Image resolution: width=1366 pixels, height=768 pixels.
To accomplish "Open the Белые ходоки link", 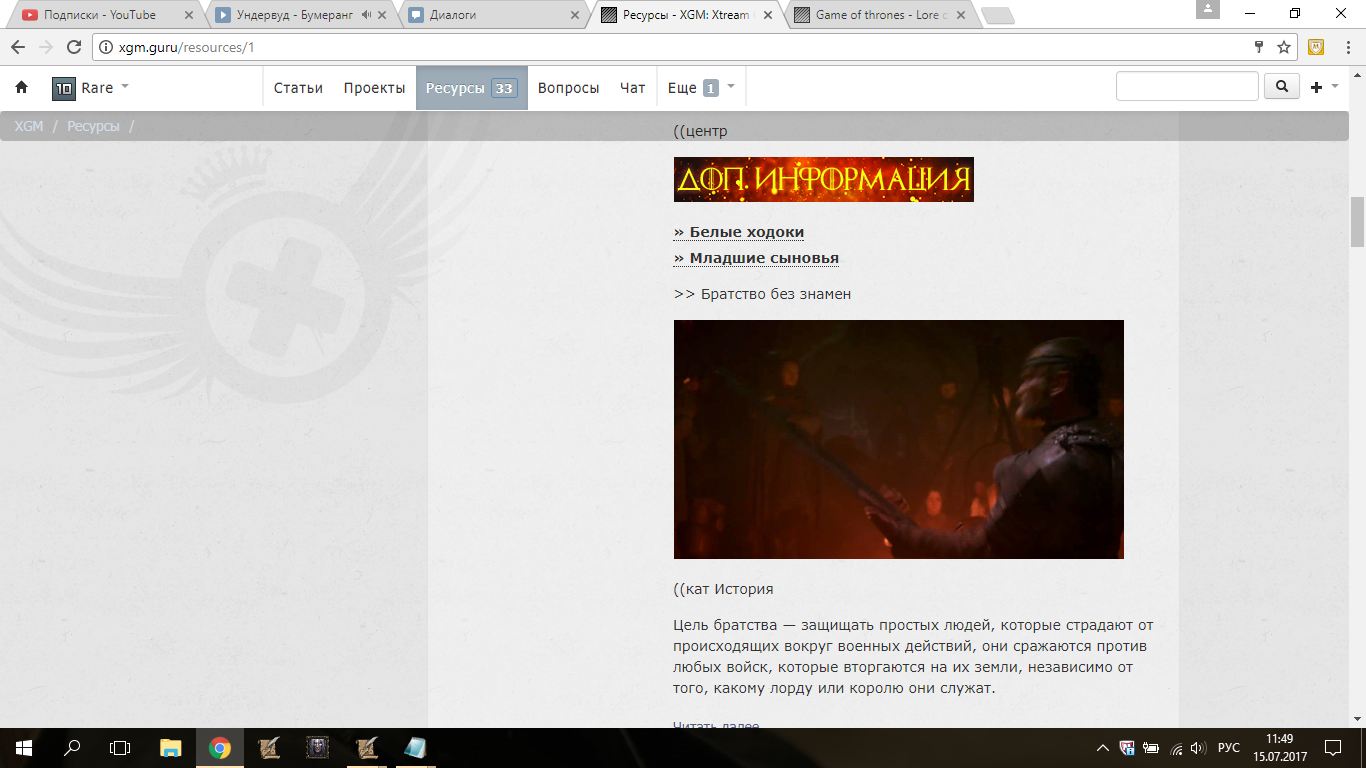I will [x=739, y=232].
